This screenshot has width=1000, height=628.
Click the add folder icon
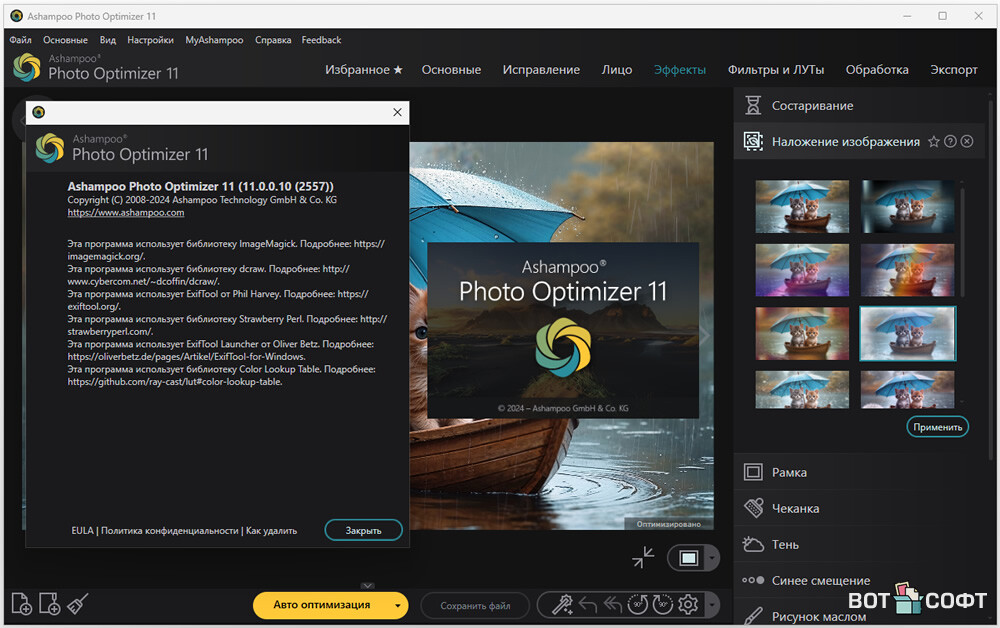[50, 604]
